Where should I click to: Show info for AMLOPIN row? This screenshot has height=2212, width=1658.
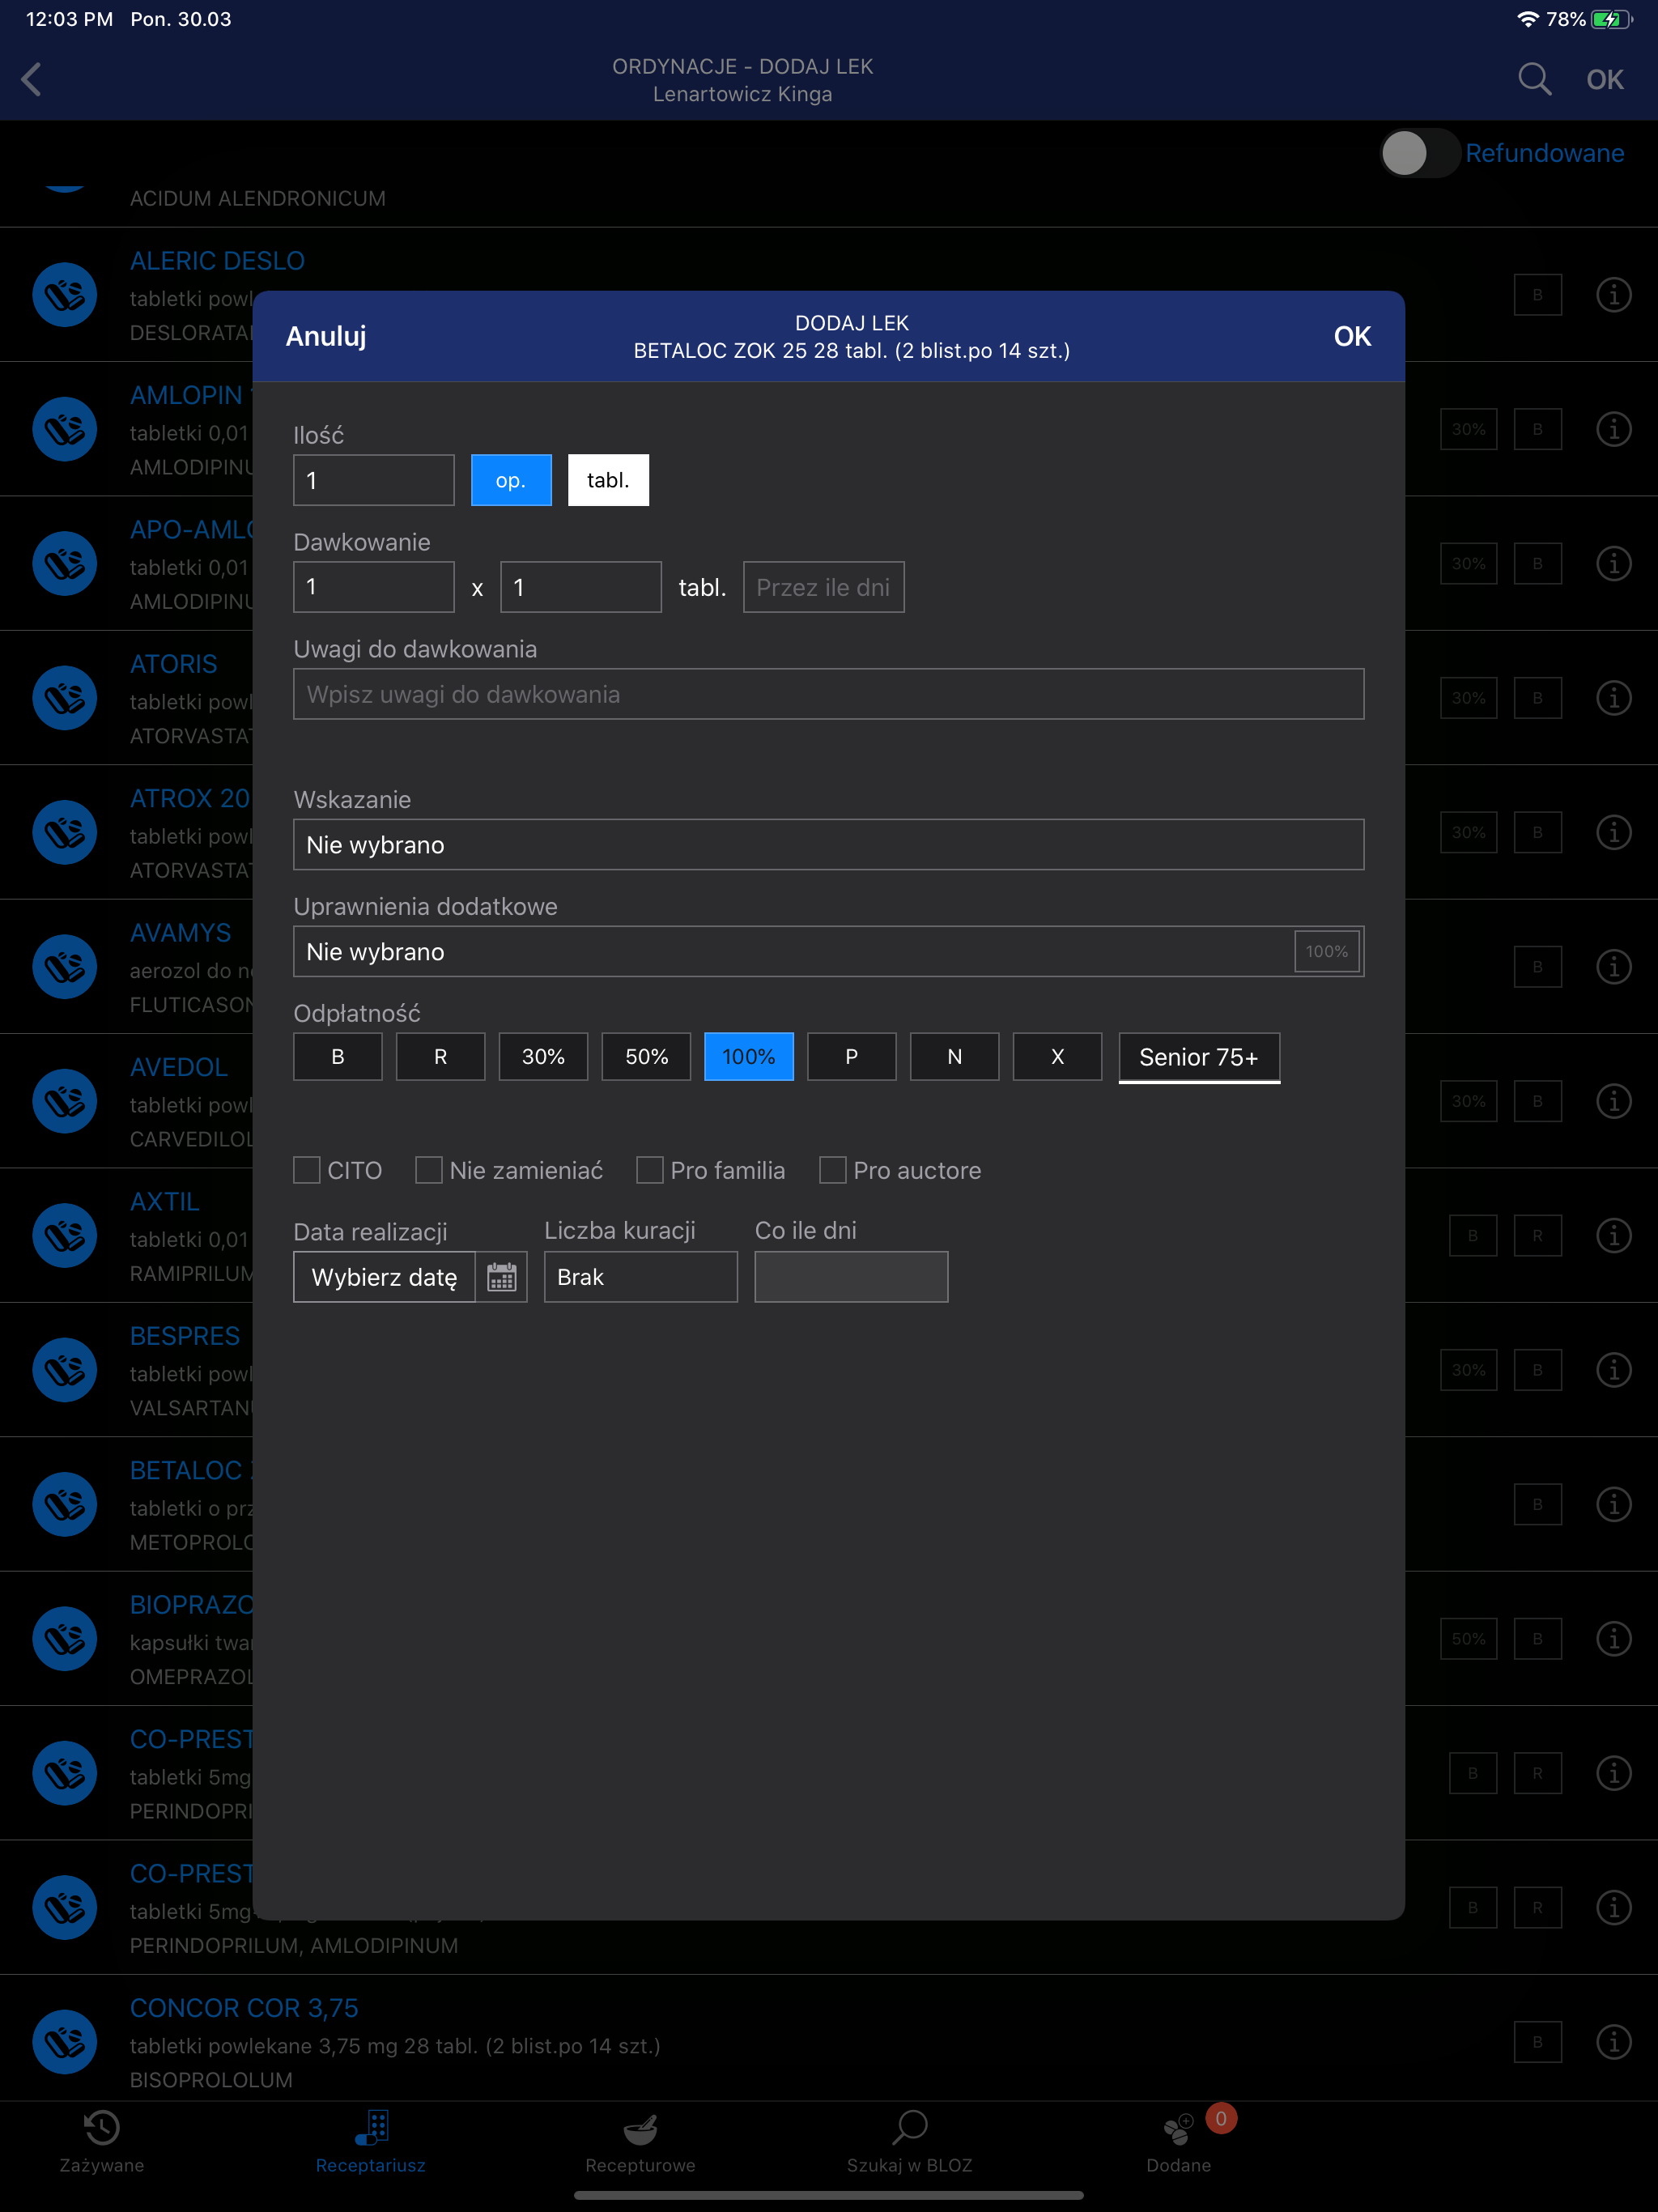click(x=1613, y=429)
